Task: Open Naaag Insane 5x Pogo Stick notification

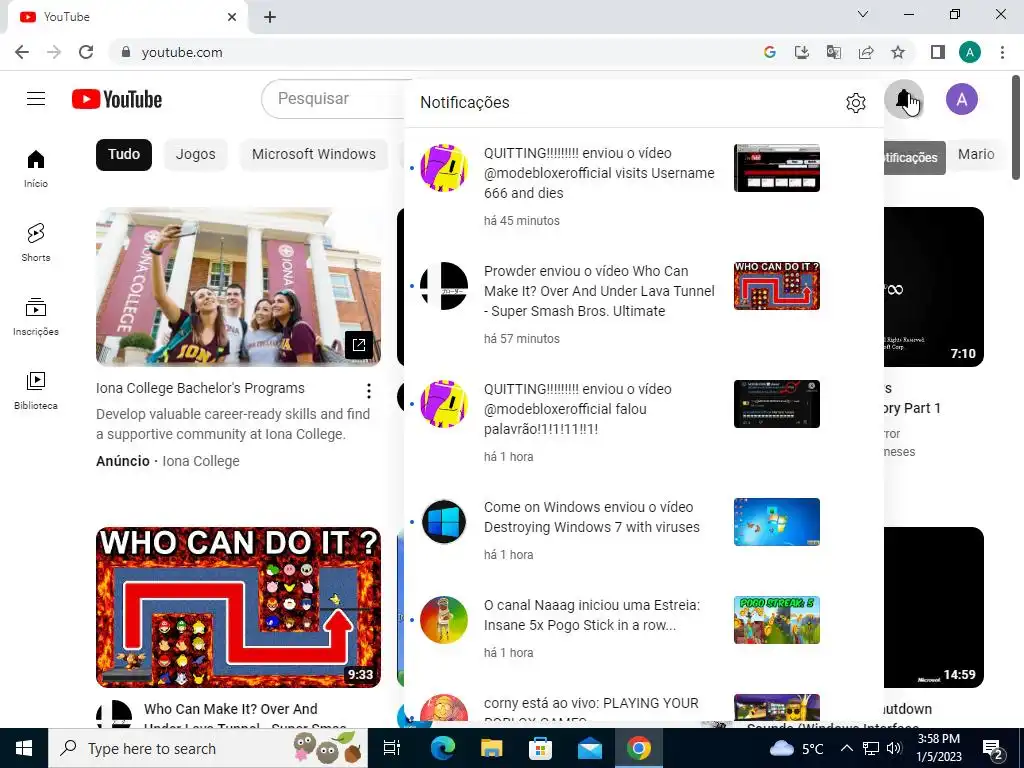Action: click(x=592, y=615)
